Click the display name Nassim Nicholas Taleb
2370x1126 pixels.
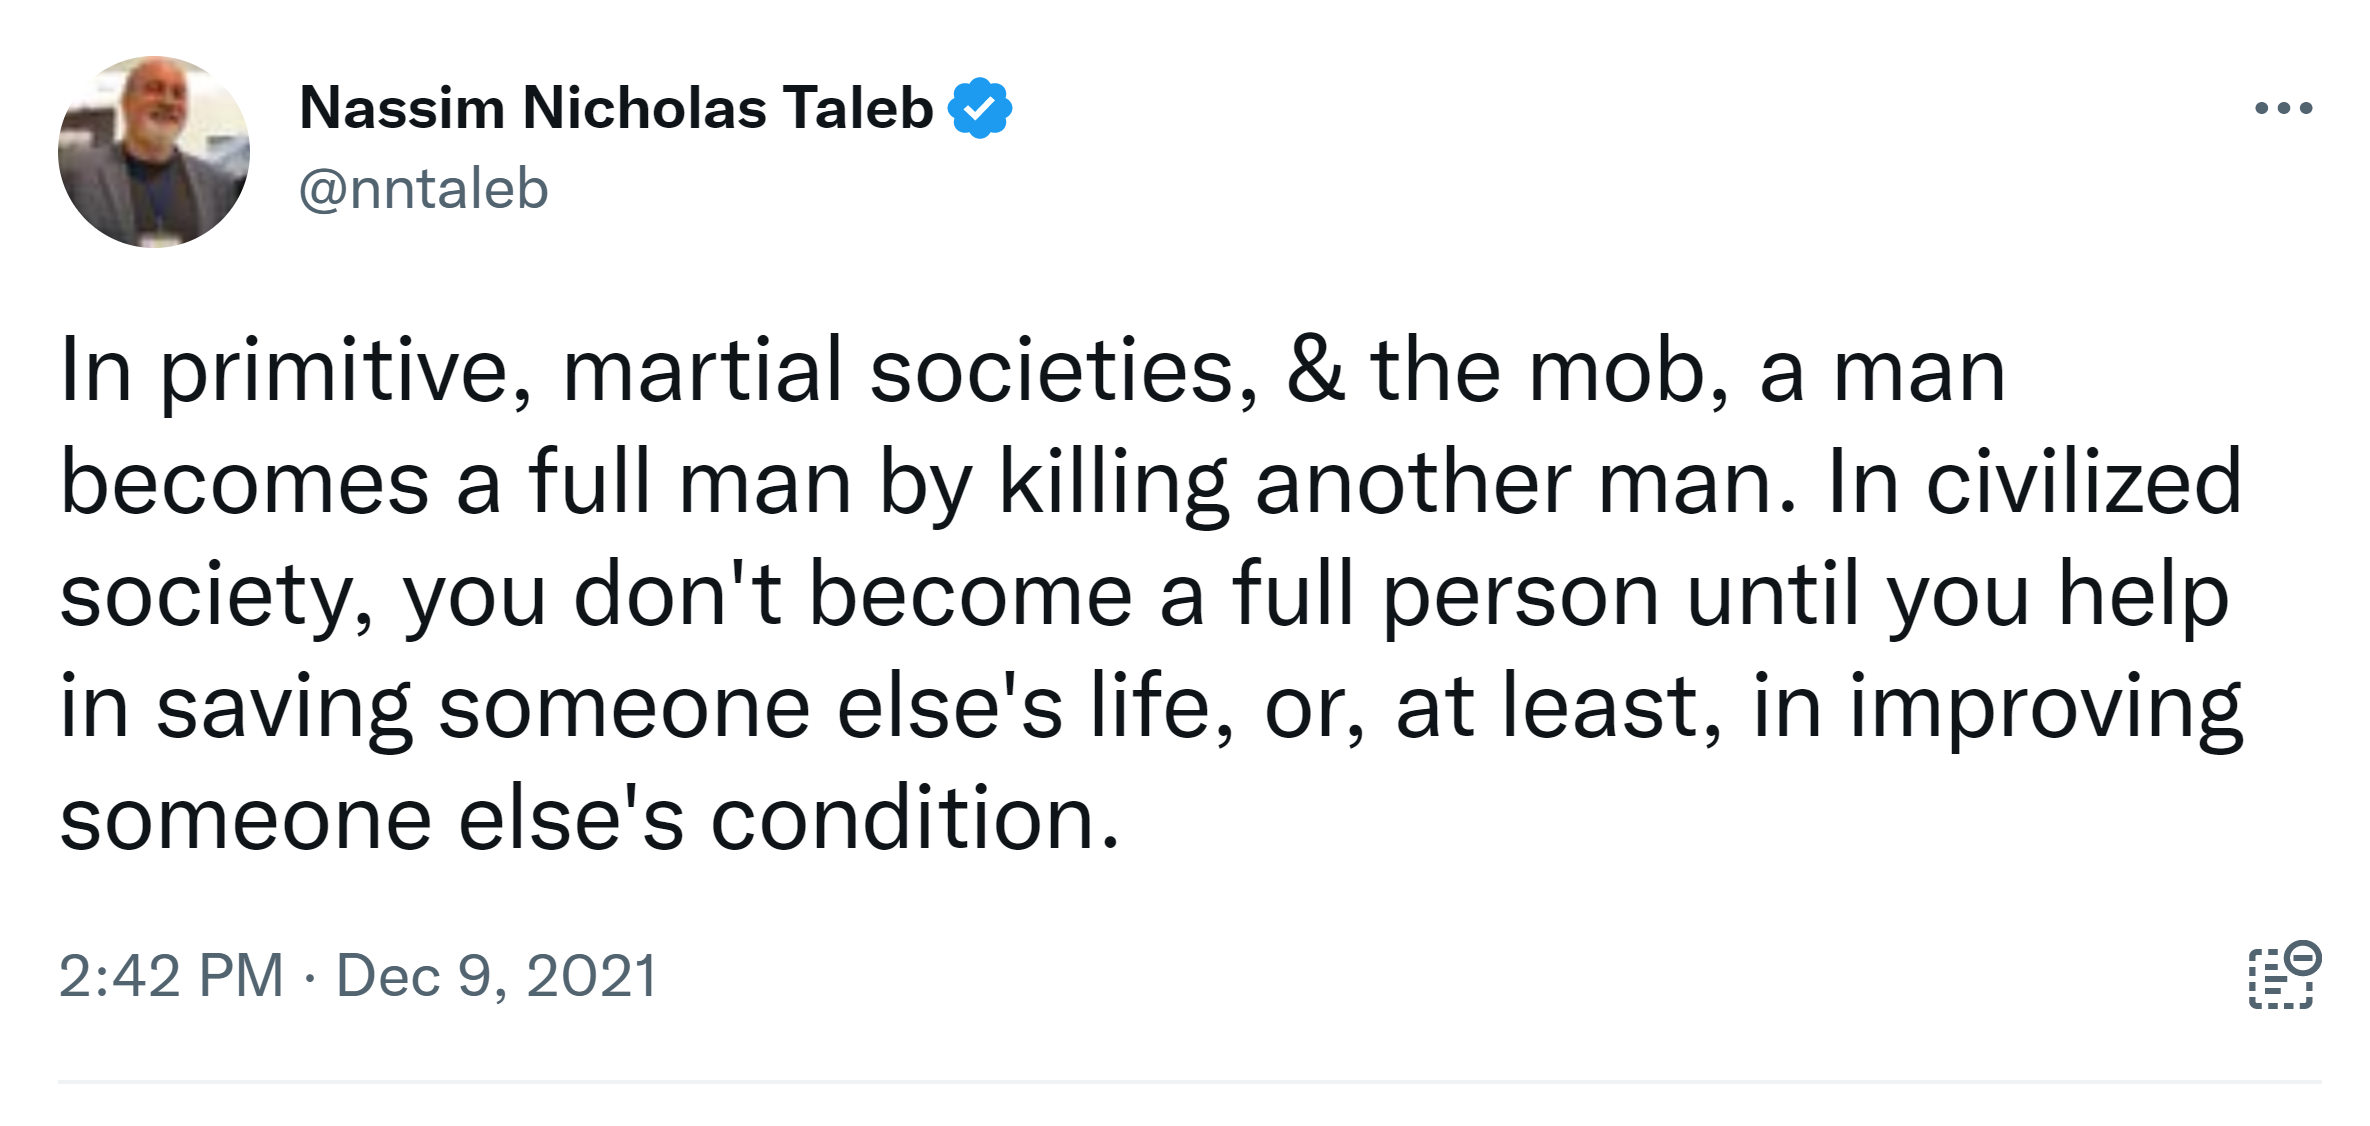tap(616, 108)
